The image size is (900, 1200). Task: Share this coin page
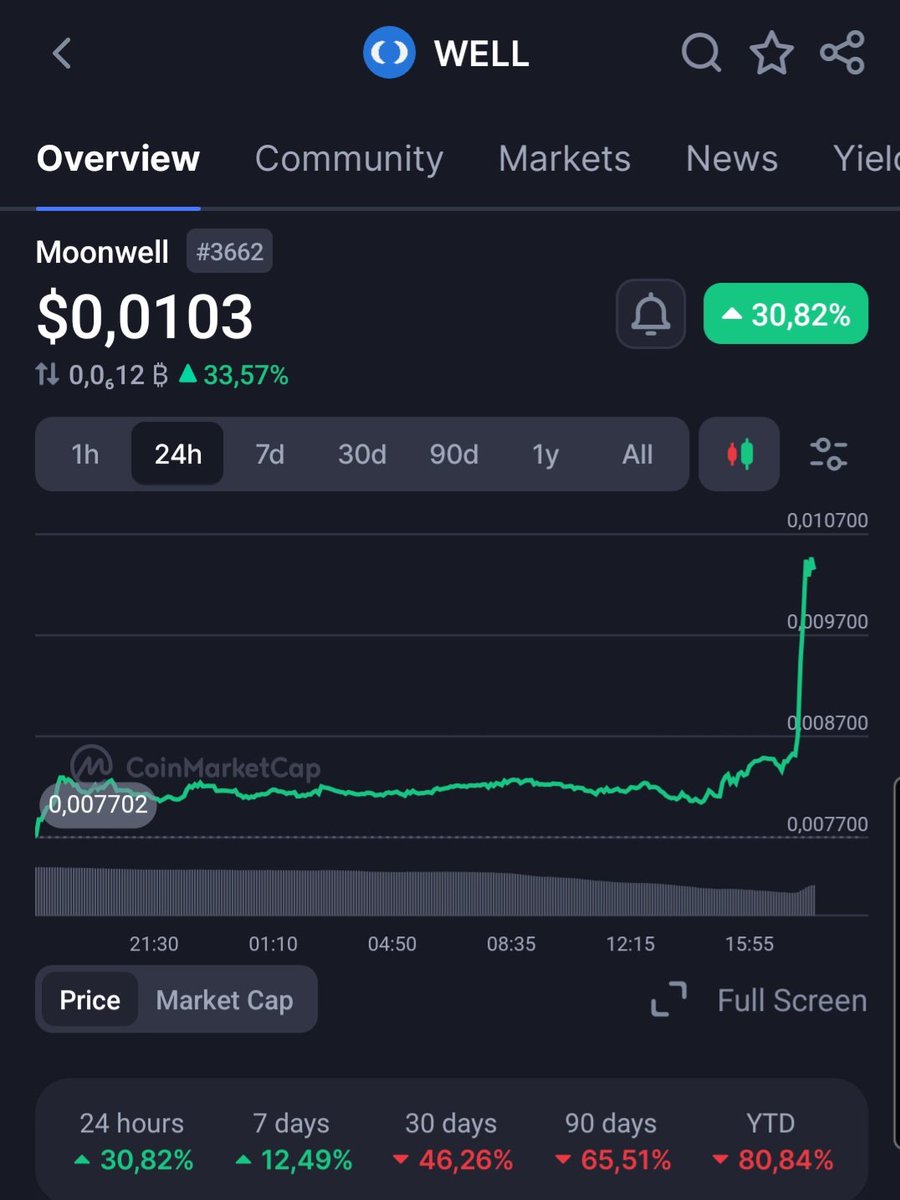(842, 53)
